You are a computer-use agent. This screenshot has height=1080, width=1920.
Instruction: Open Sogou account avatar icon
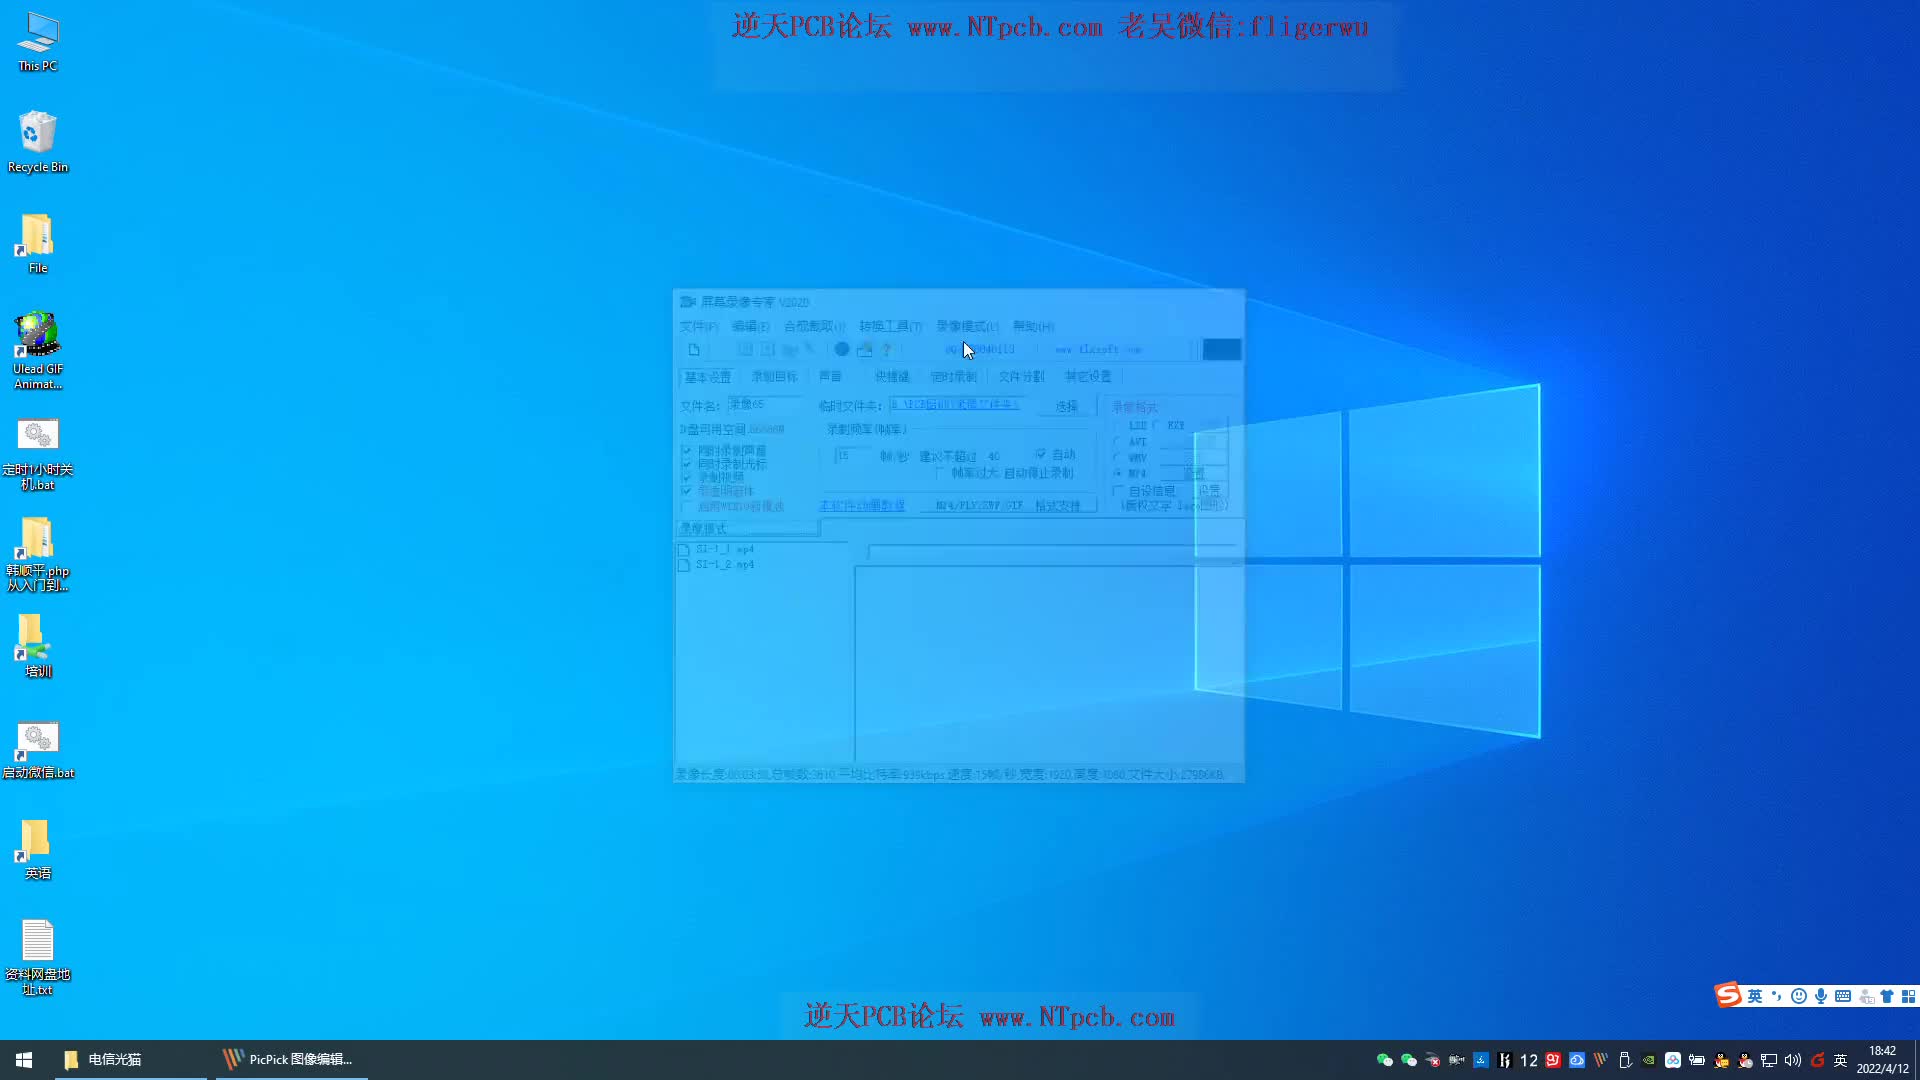[1866, 996]
